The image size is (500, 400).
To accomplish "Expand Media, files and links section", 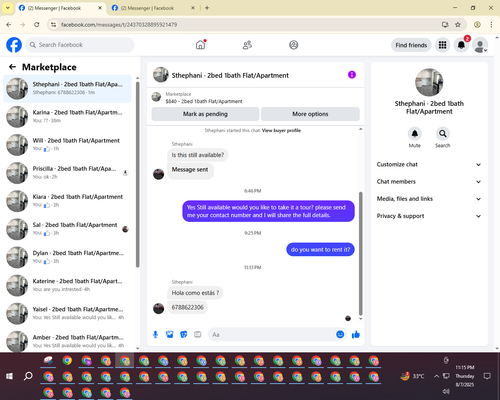I will 429,199.
